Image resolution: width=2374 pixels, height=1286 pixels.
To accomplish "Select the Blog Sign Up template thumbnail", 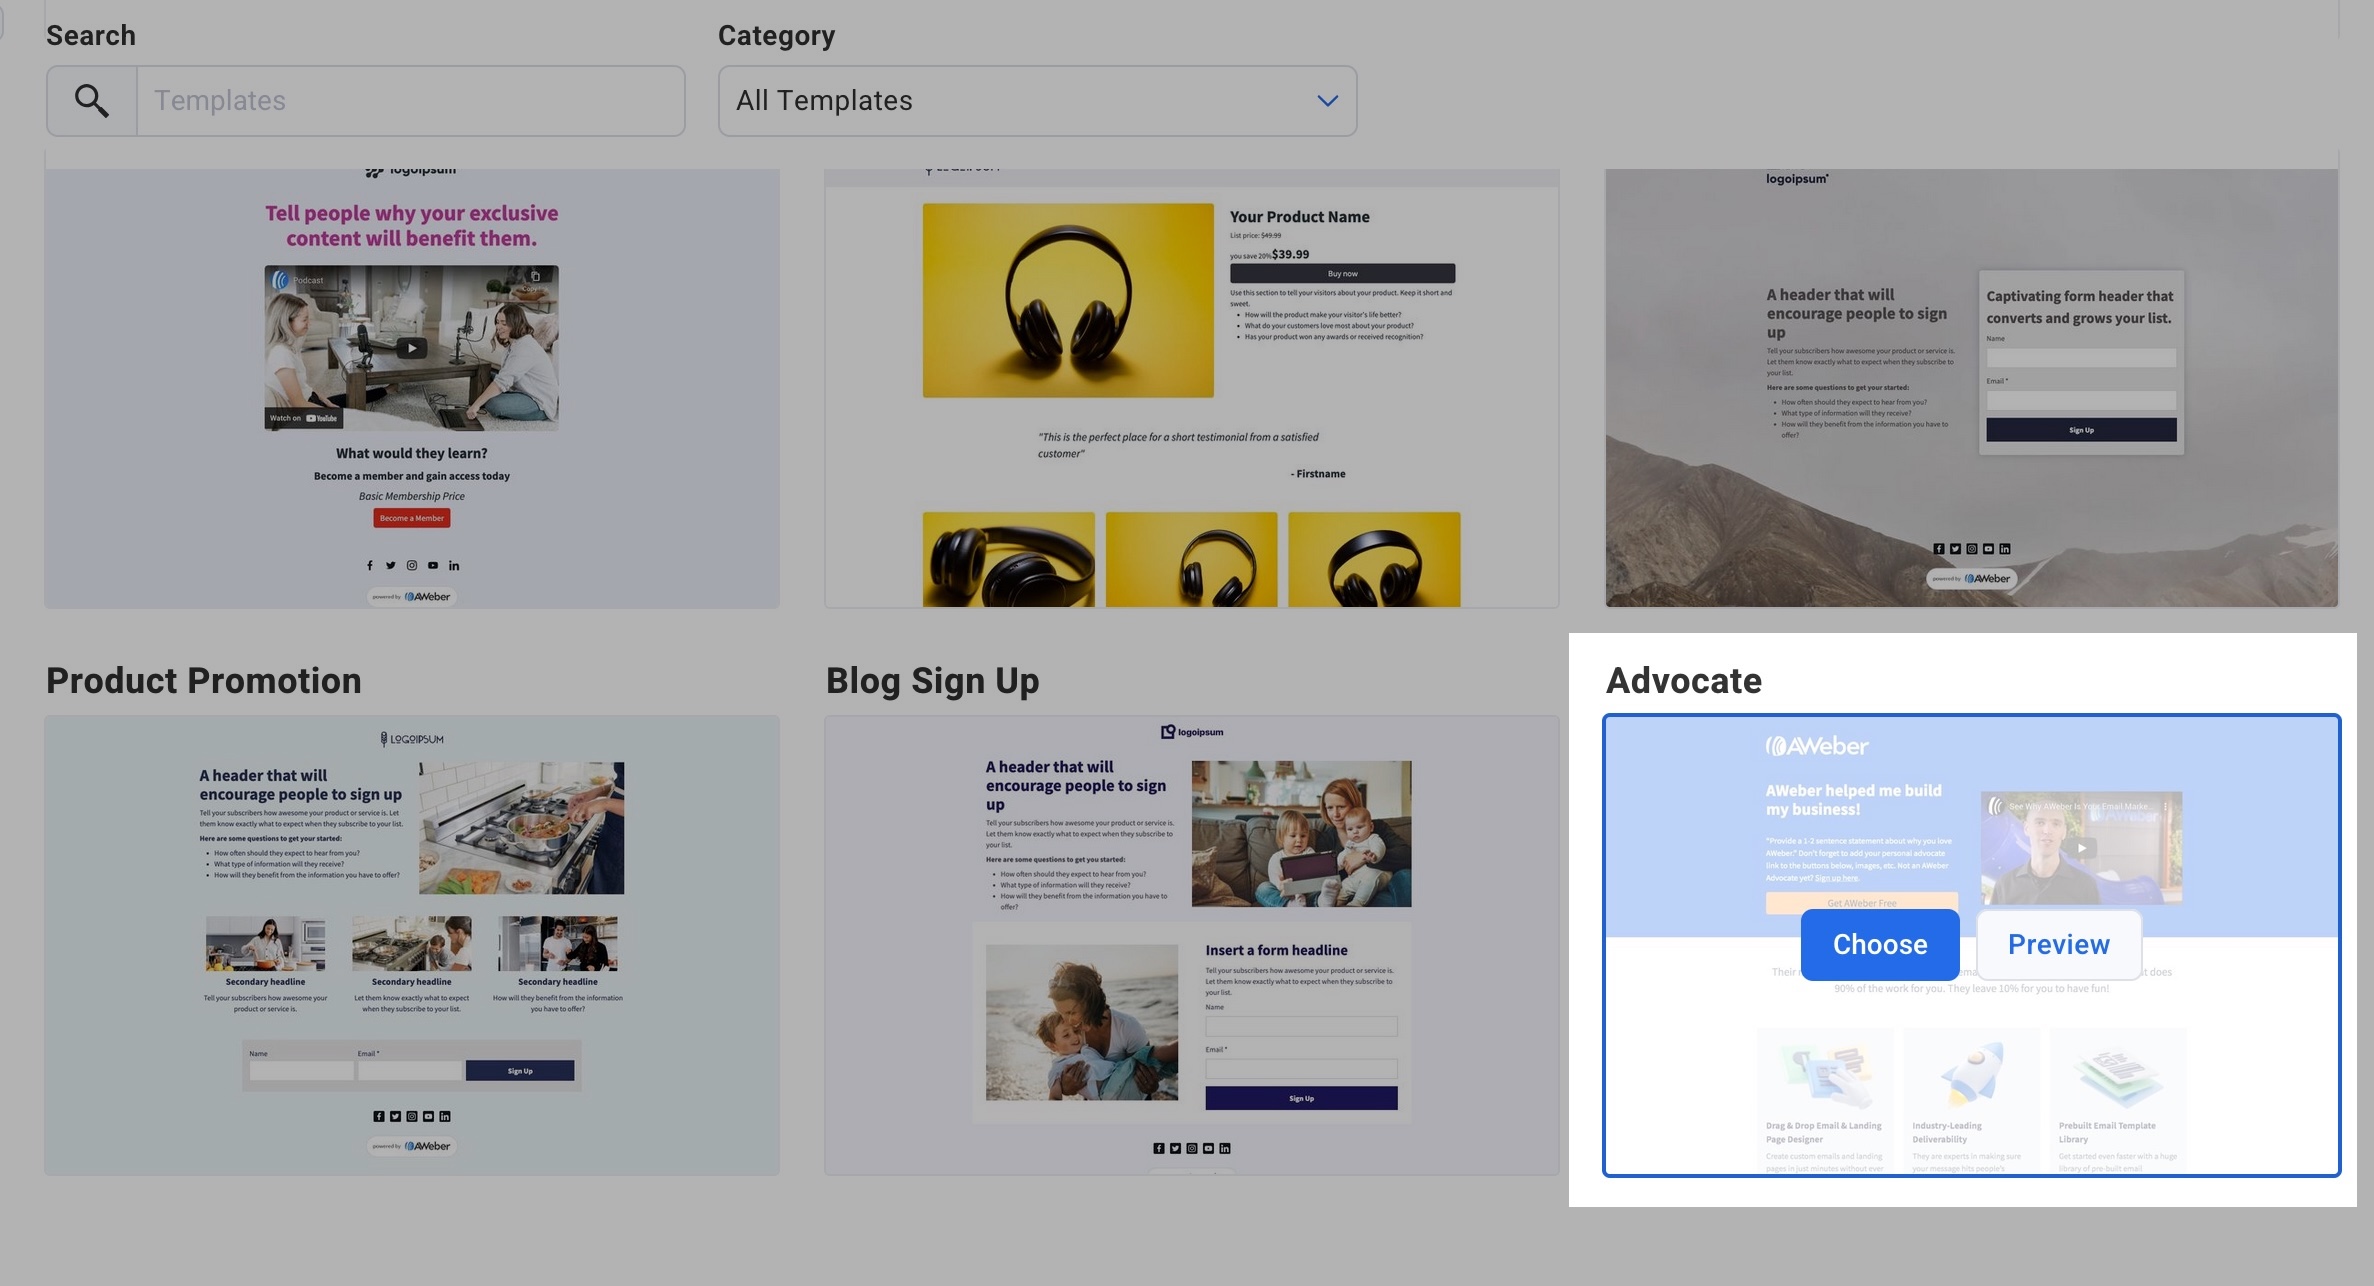I will point(1191,944).
